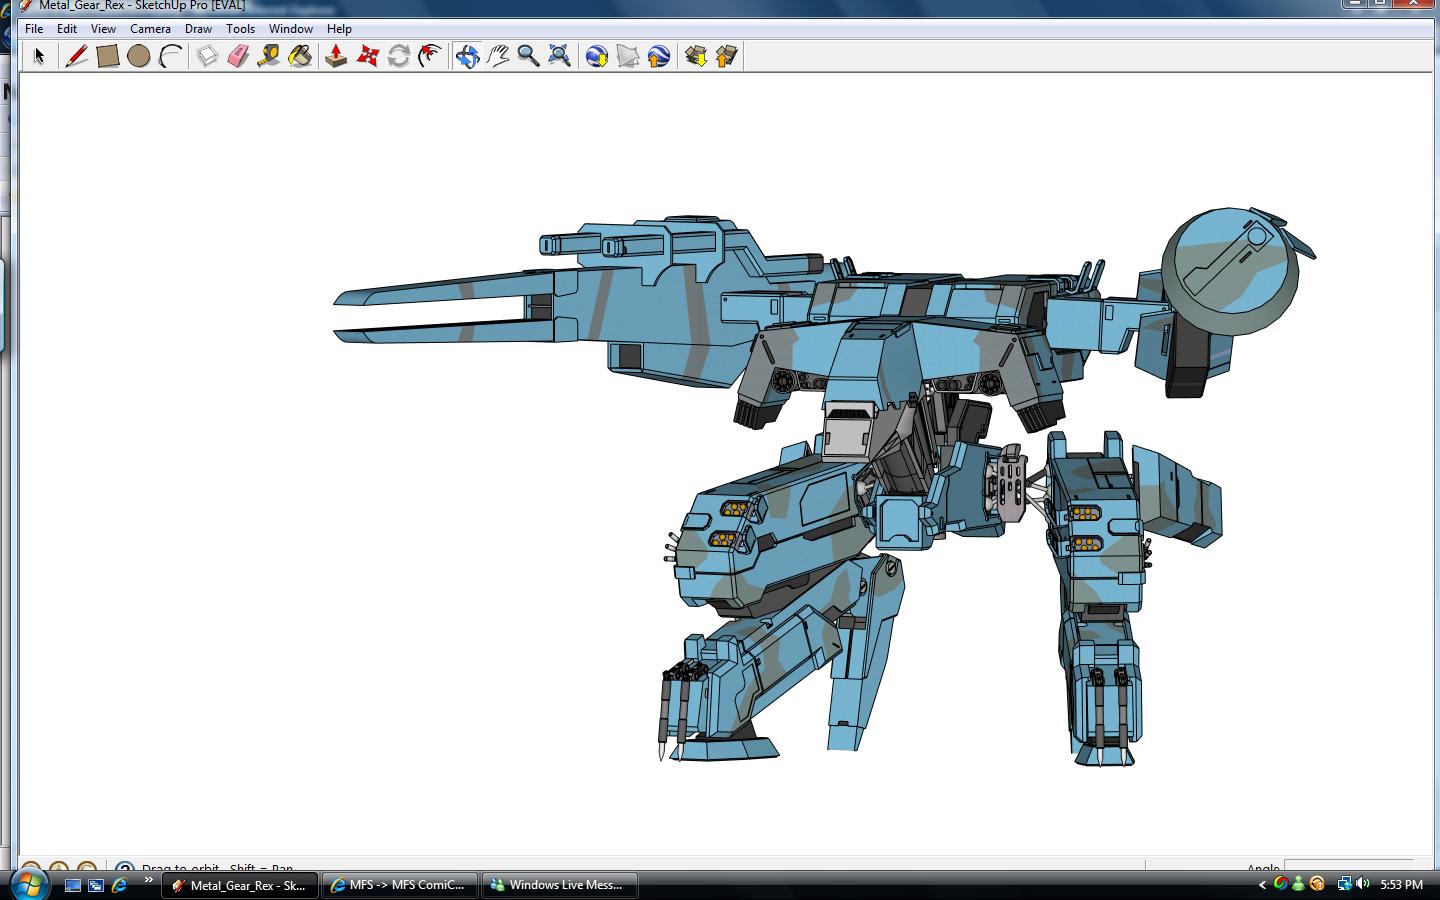Click the Get Models download icon
The width and height of the screenshot is (1440, 900).
coord(696,56)
